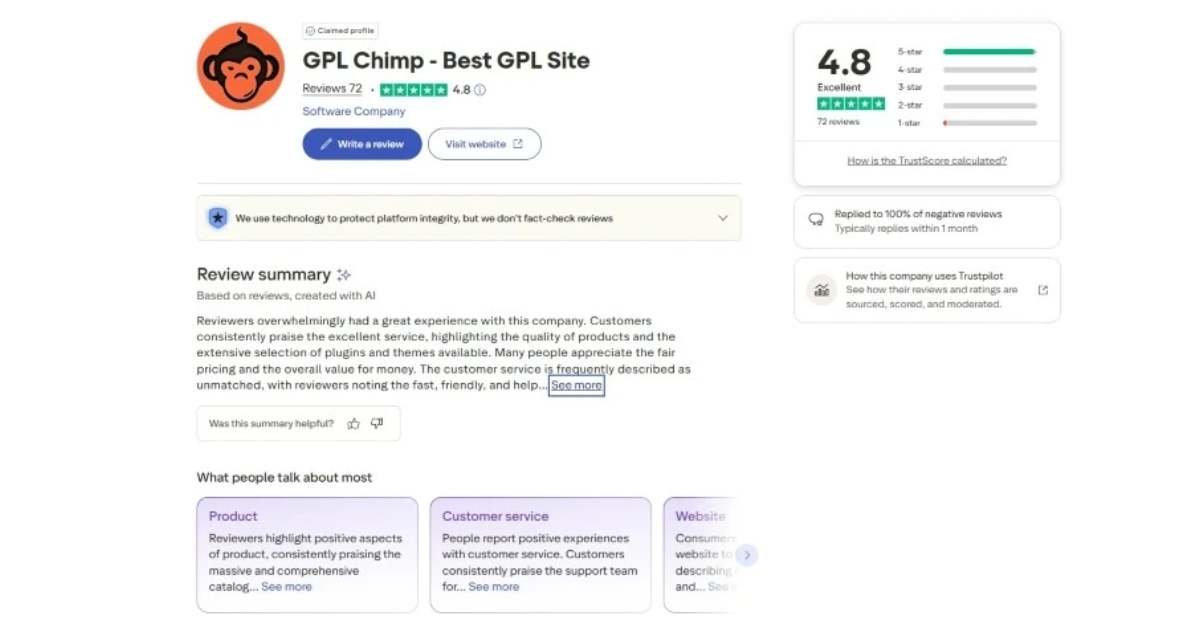Open the Product topic card
Image resolution: width=1200 pixels, height=628 pixels.
[x=307, y=555]
